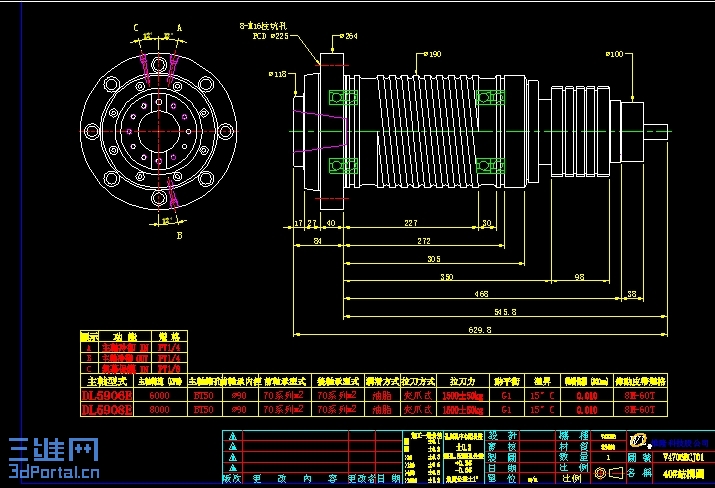Click PT1/4 in port row A
Image resolution: width=715 pixels, height=488 pixels.
[169, 348]
